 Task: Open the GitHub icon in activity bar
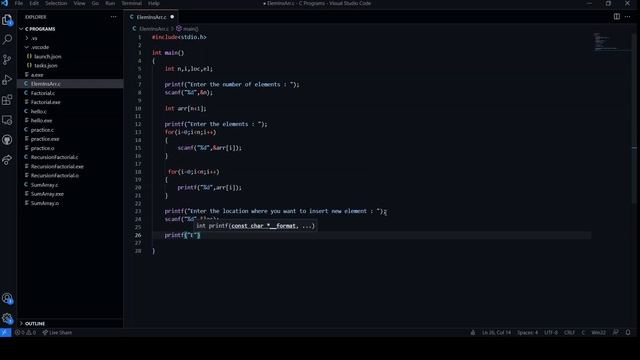7,140
